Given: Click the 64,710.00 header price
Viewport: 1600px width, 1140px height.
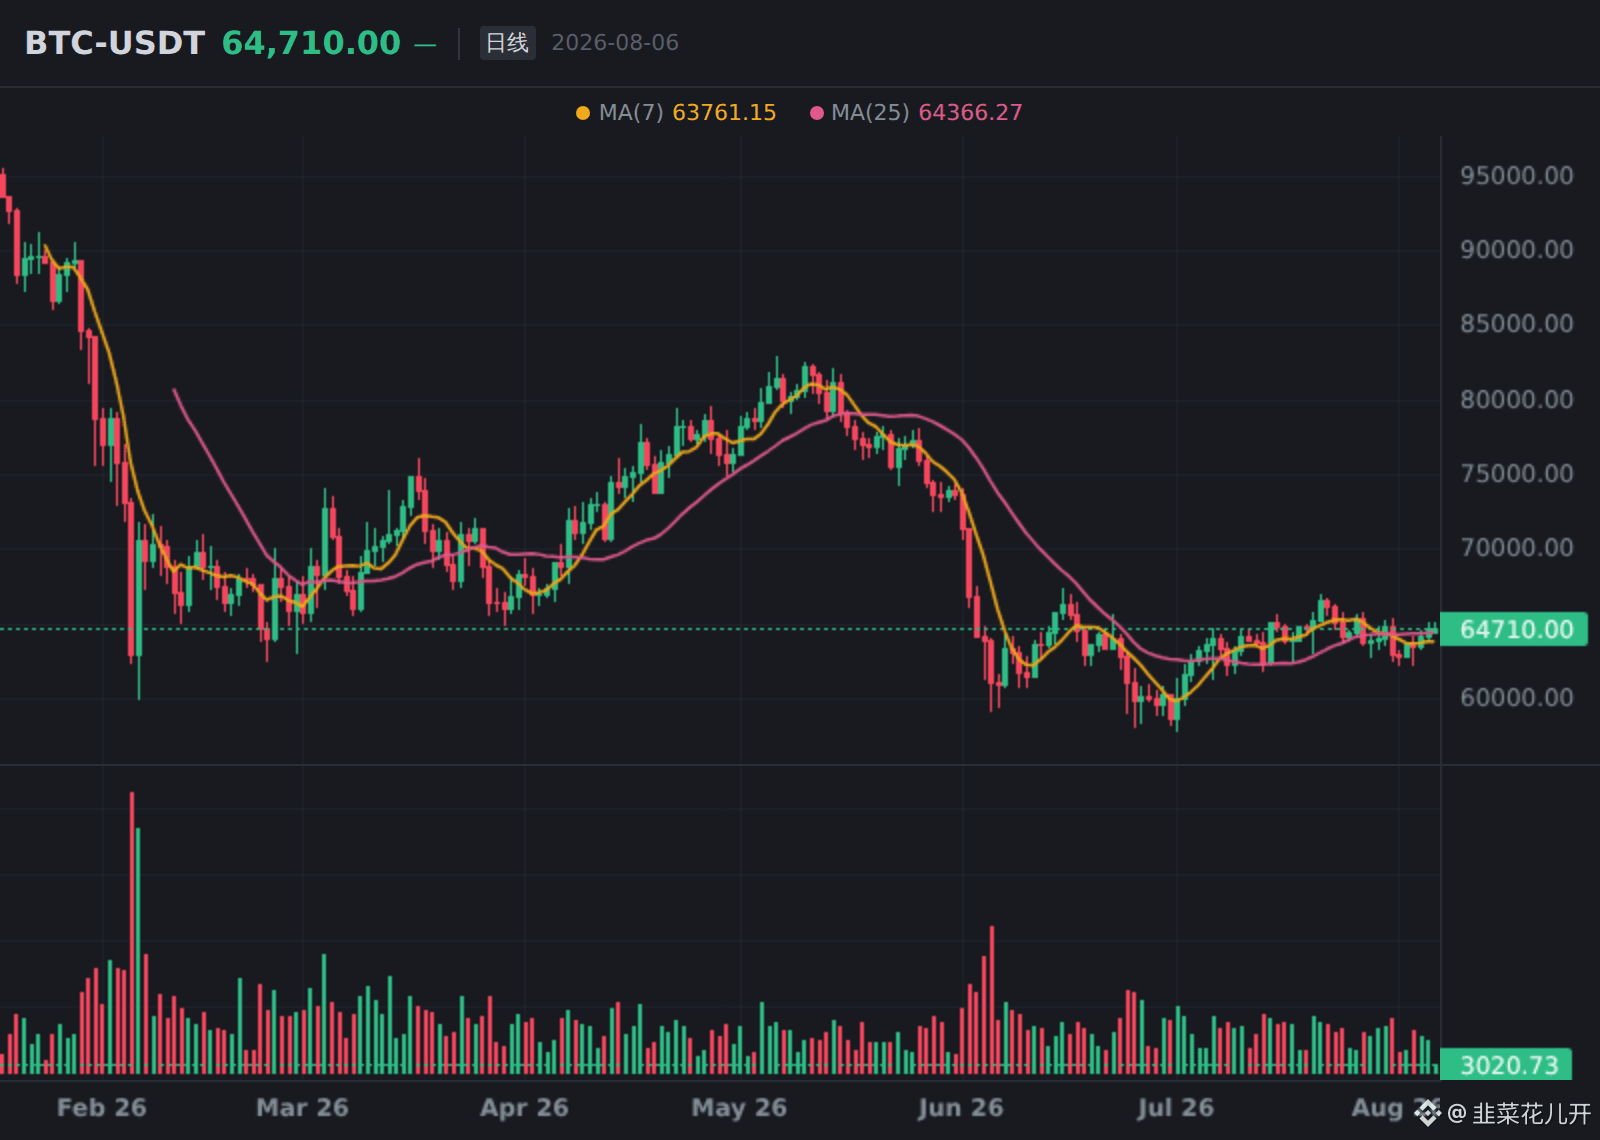Looking at the screenshot, I should (311, 43).
